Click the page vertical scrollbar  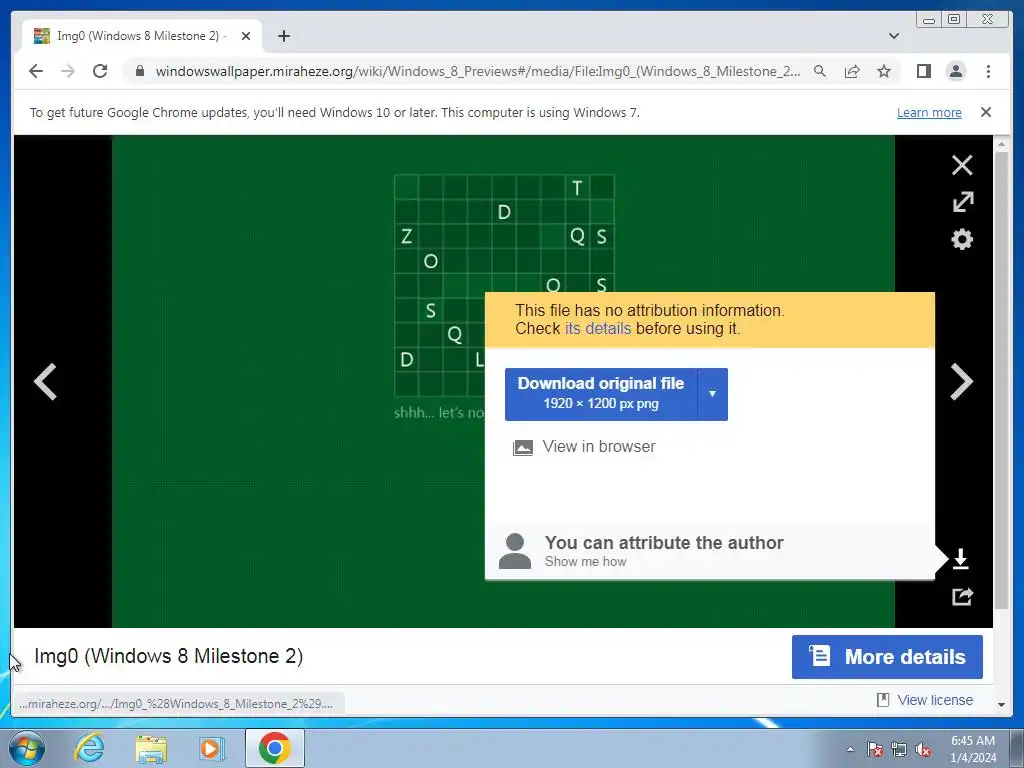tap(1000, 379)
